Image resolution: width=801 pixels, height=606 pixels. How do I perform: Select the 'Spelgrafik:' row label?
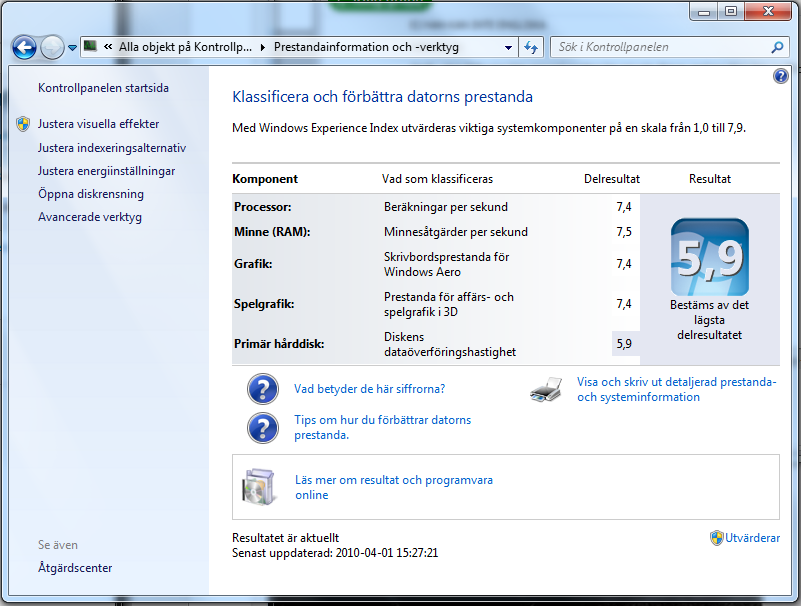coord(264,304)
